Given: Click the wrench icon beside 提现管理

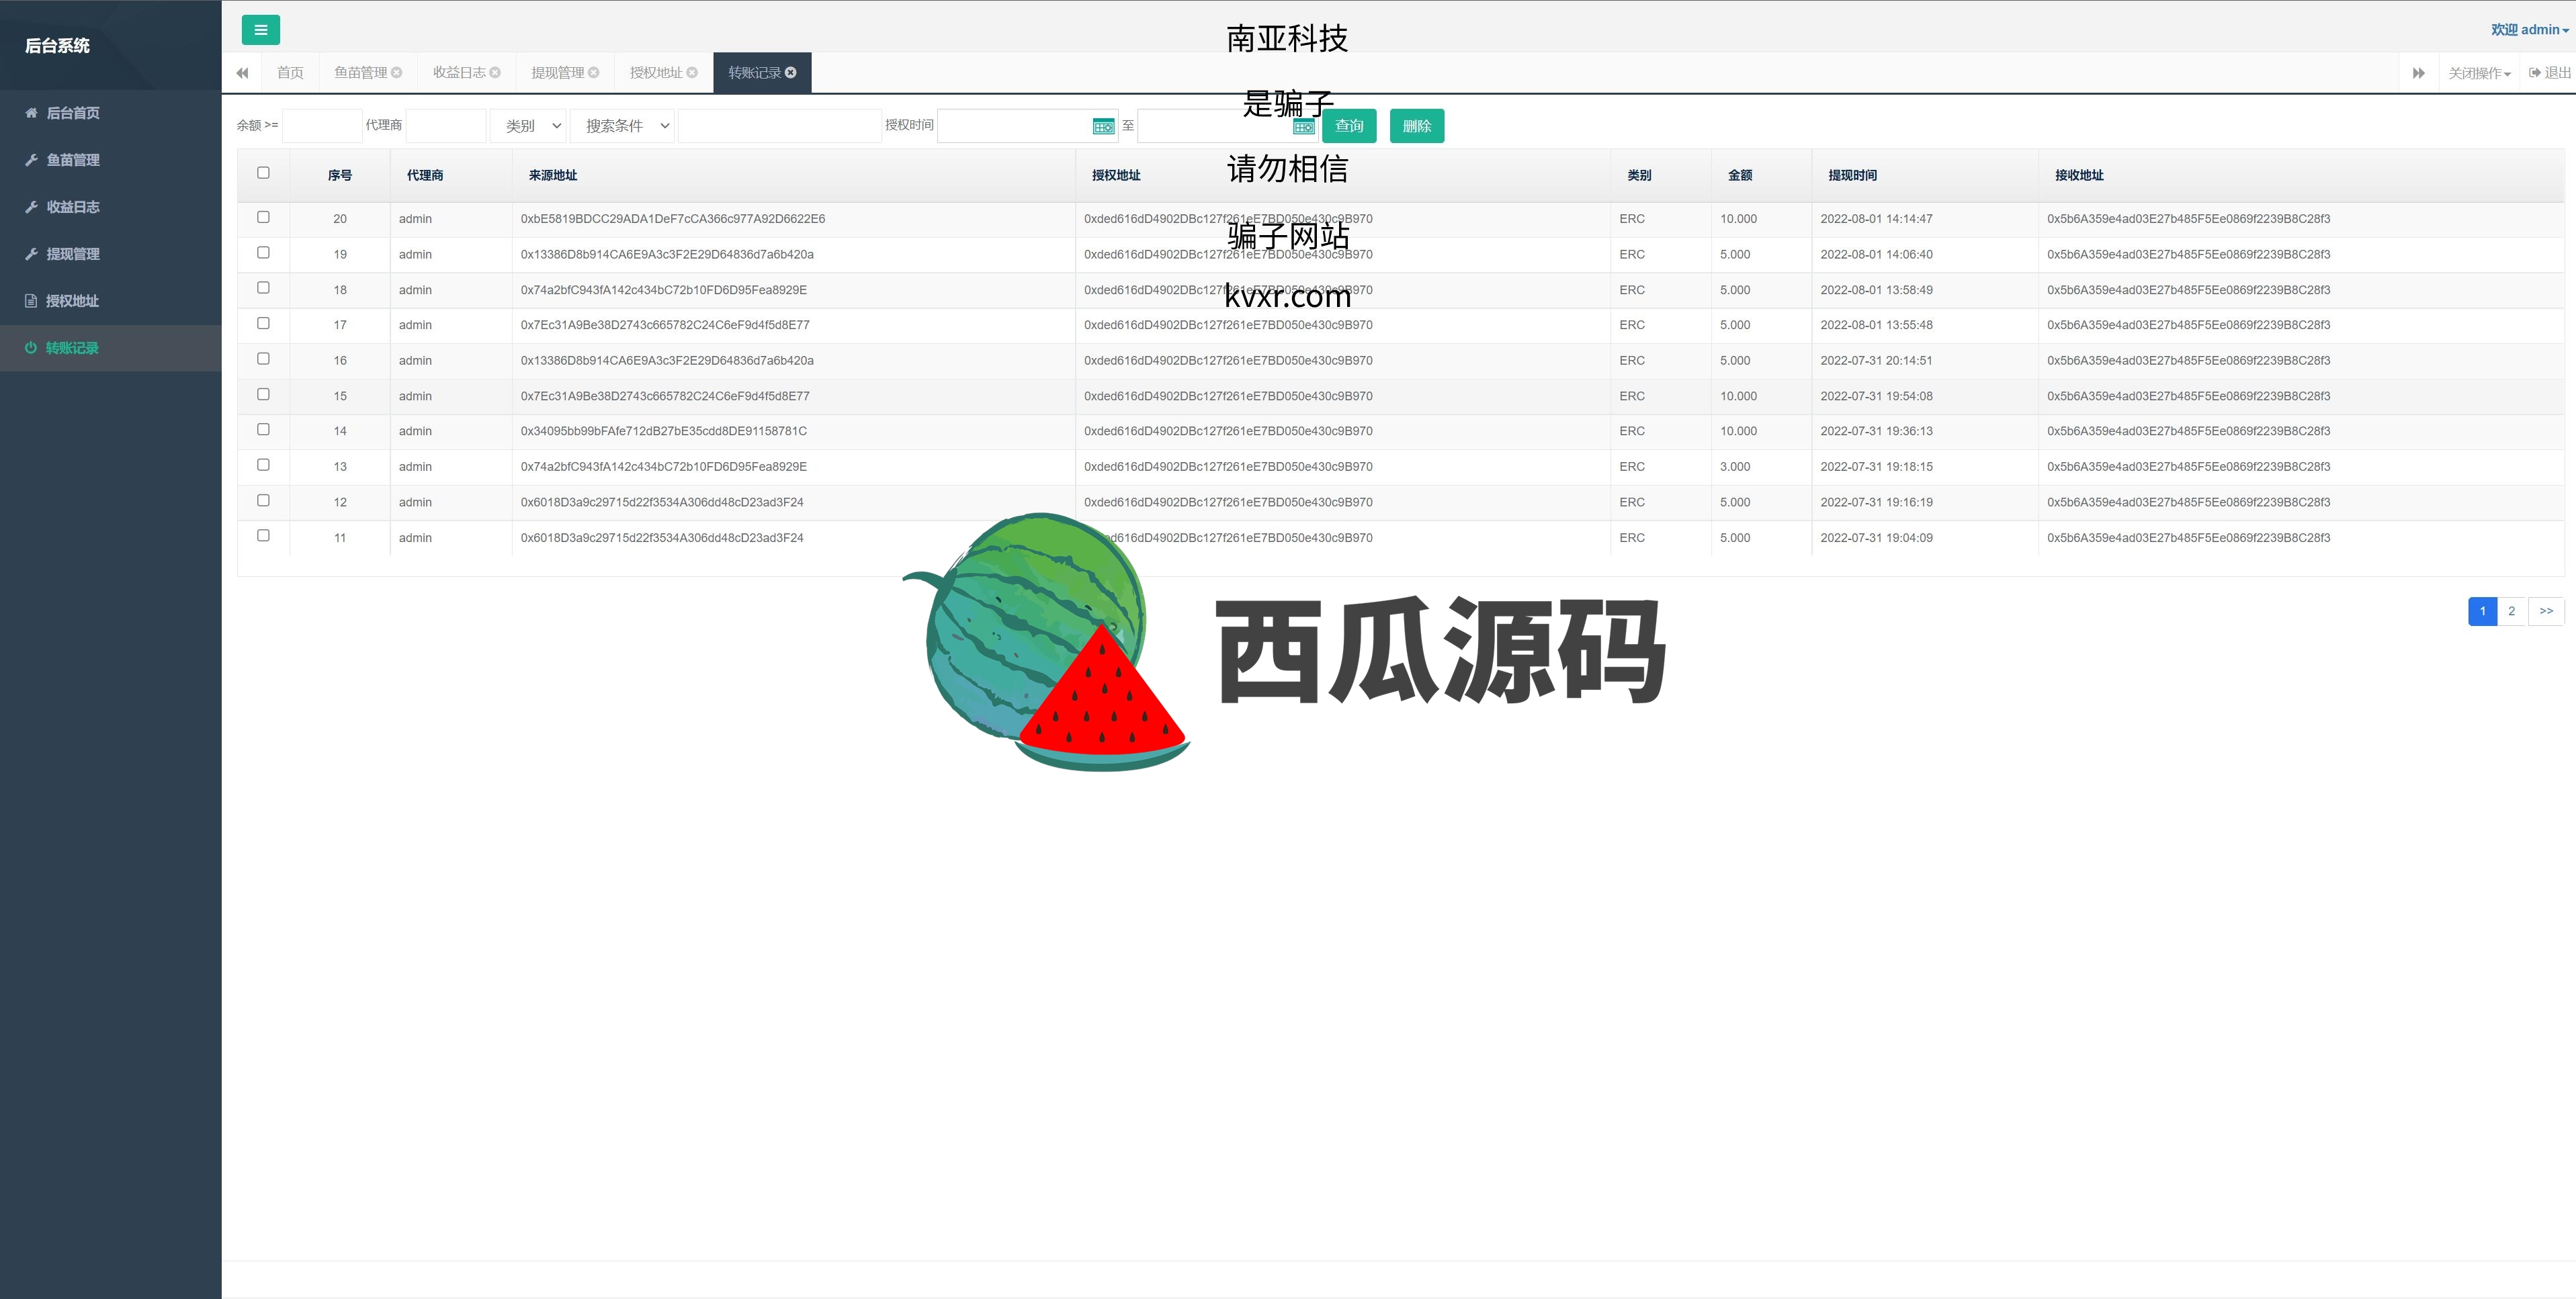Looking at the screenshot, I should 31,254.
